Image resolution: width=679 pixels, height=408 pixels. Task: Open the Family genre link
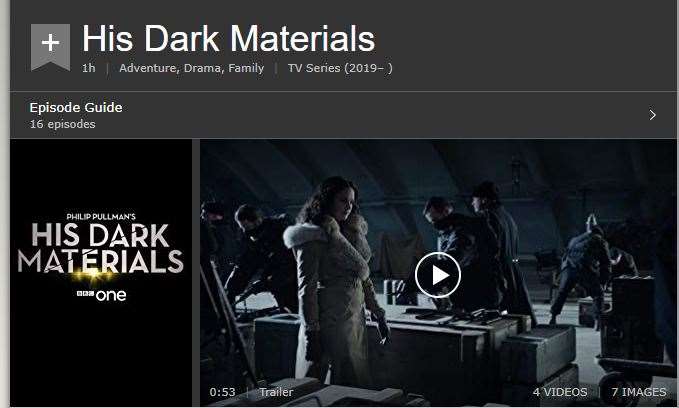click(x=246, y=68)
